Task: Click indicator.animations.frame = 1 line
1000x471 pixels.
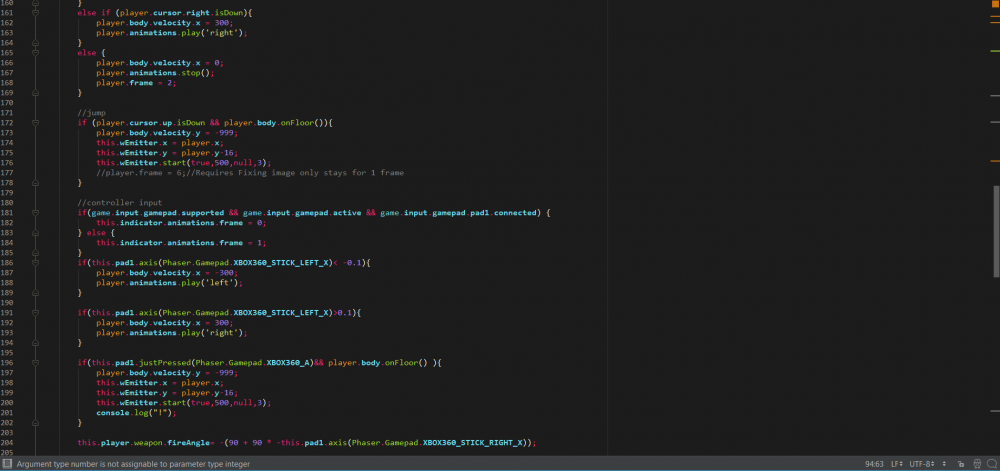Action: 180,243
